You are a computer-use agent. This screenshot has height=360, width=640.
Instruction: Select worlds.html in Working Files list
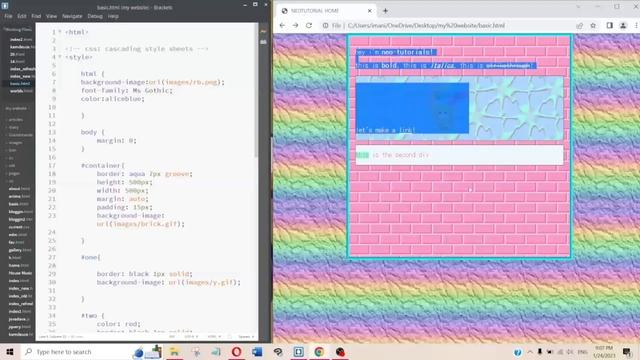(x=20, y=91)
